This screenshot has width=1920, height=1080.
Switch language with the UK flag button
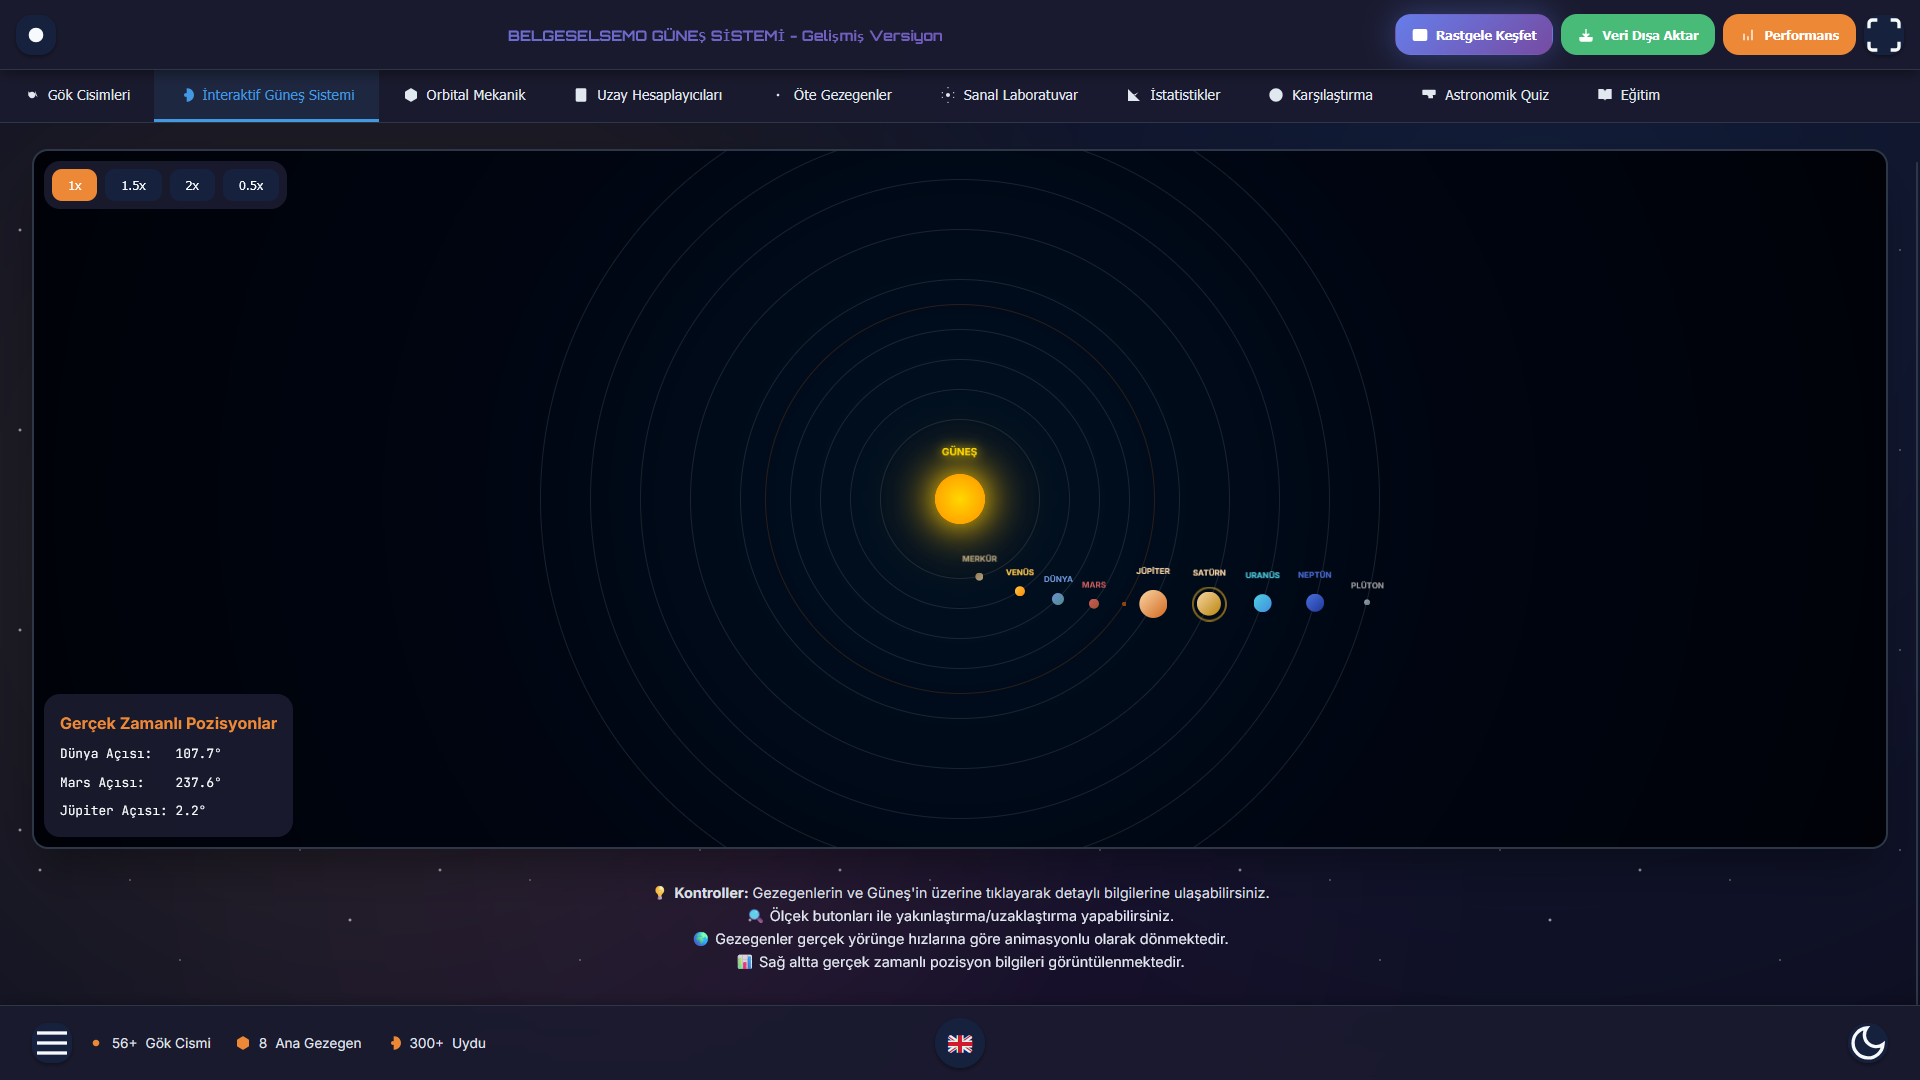coord(960,1043)
